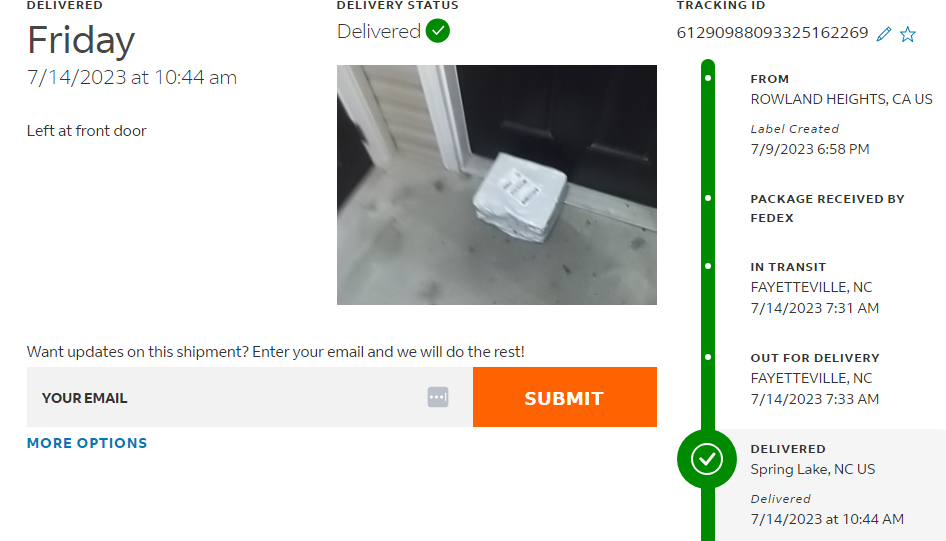Viewport: 946px width, 541px height.
Task: Open the proof of delivery photo
Action: [x=497, y=185]
